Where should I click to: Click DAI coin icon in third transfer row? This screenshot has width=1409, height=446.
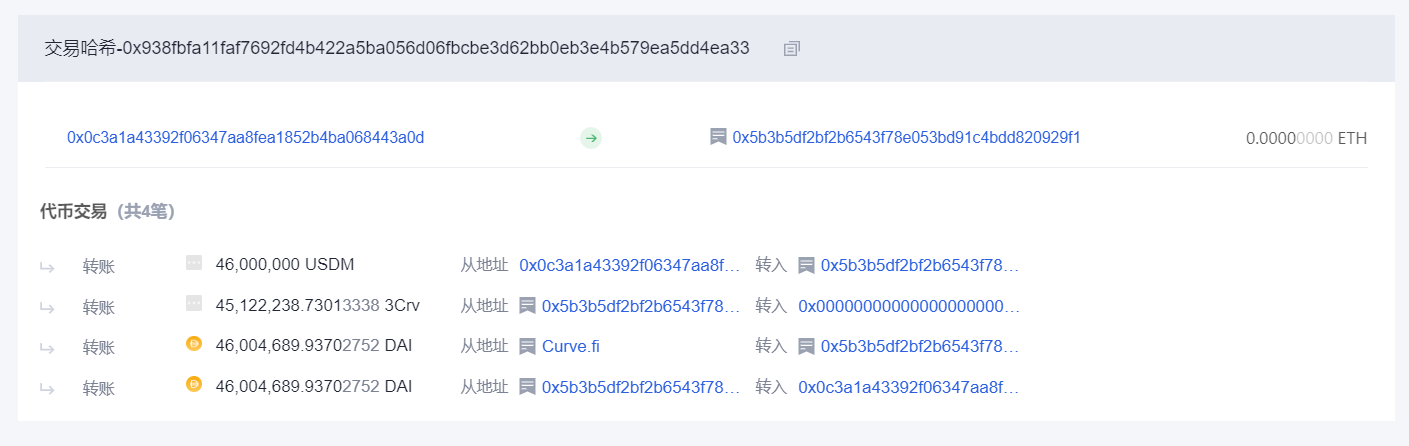194,344
